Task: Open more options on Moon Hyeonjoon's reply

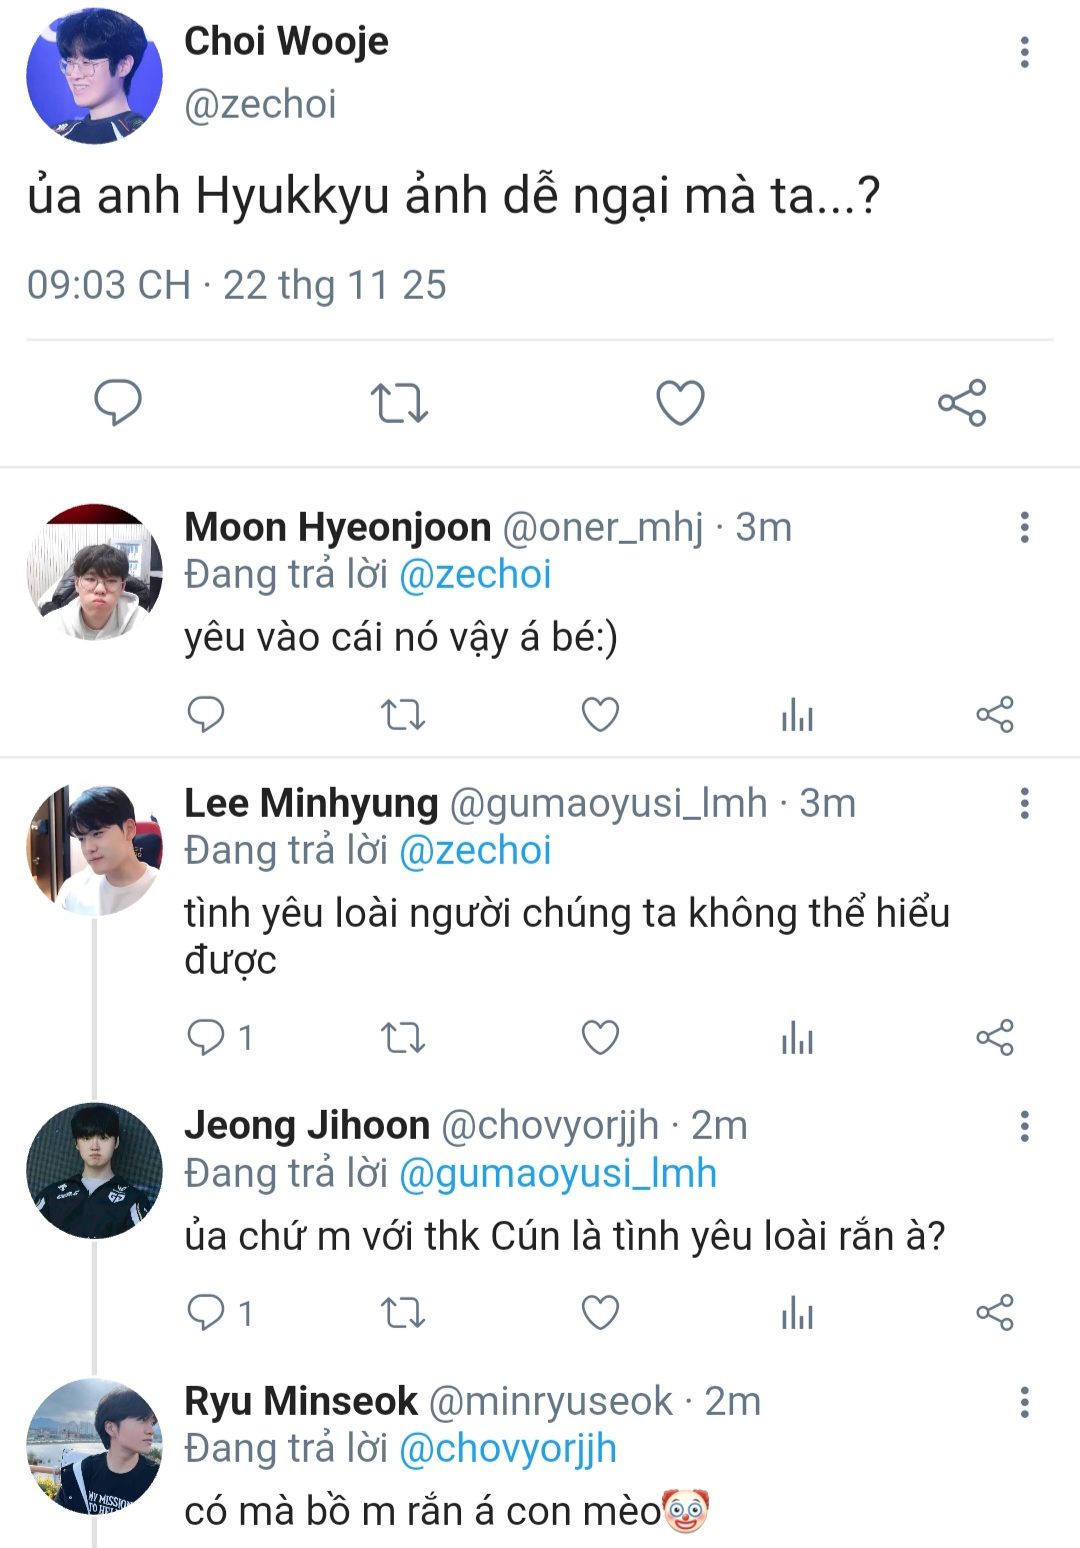Action: click(1024, 527)
